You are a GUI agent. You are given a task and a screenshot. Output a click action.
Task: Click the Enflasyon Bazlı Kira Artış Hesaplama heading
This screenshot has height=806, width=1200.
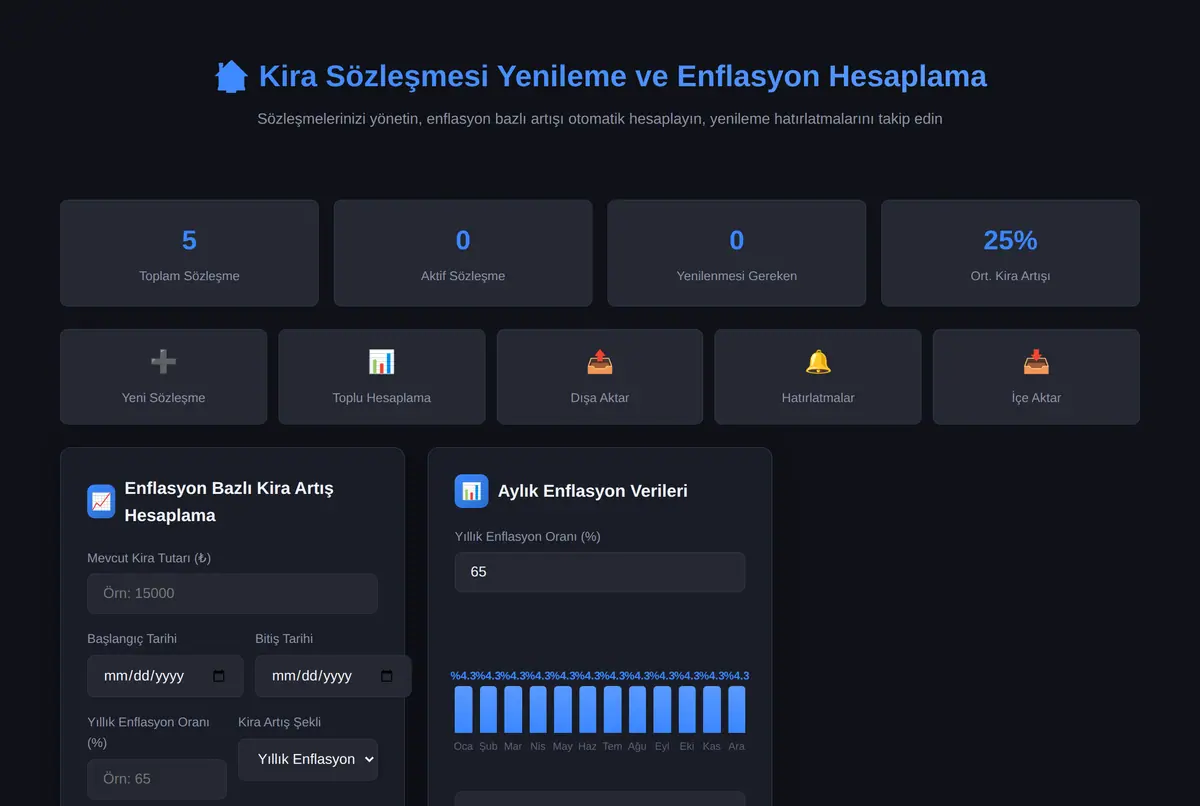229,502
